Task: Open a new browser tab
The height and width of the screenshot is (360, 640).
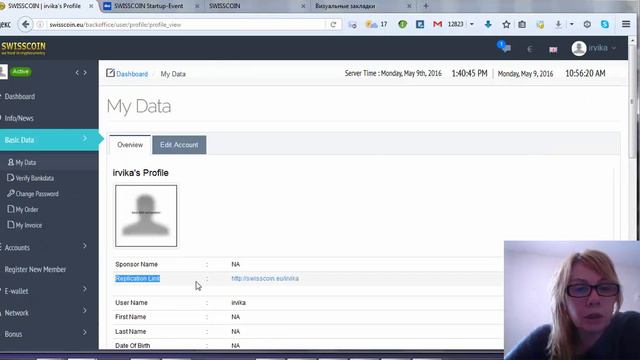Action: pyautogui.click(x=426, y=6)
